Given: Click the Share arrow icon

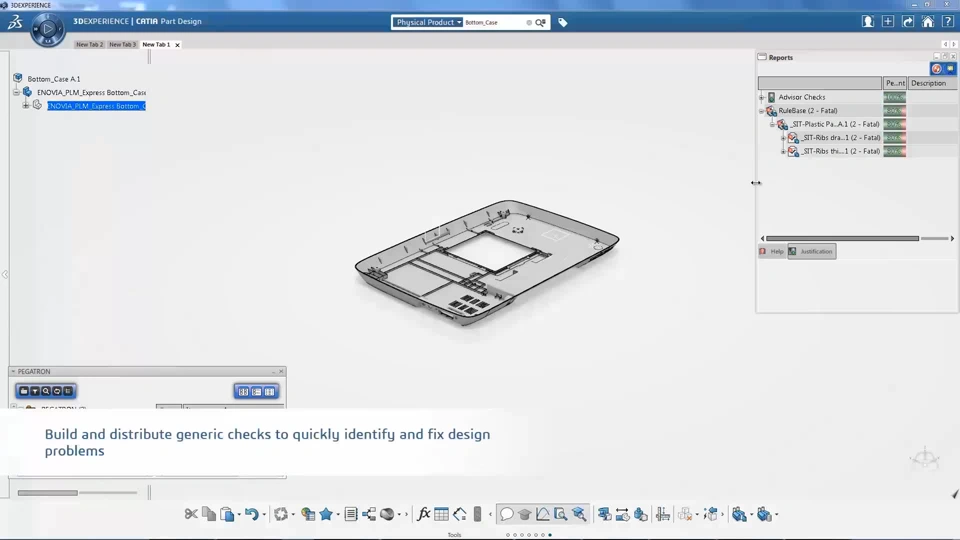Looking at the screenshot, I should [x=908, y=21].
